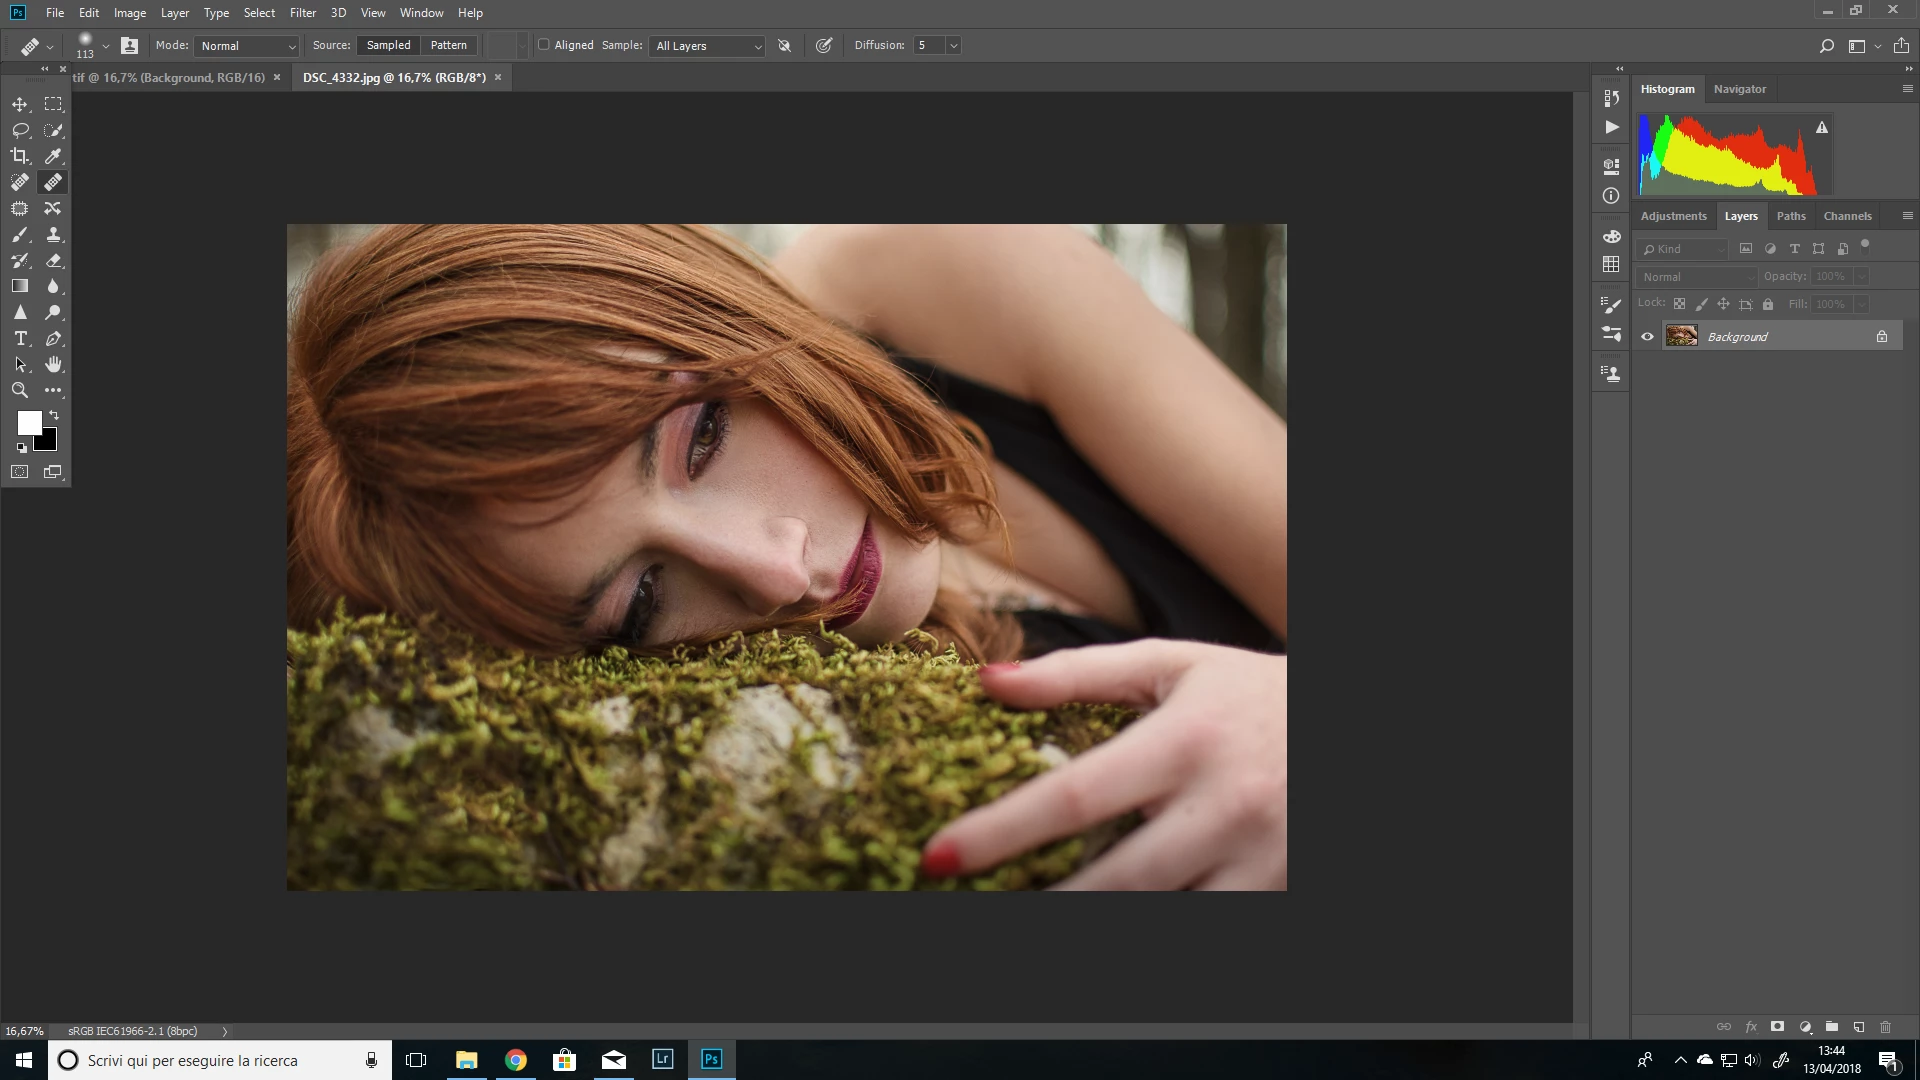Select the Lasso tool
The width and height of the screenshot is (1920, 1080).
20,130
